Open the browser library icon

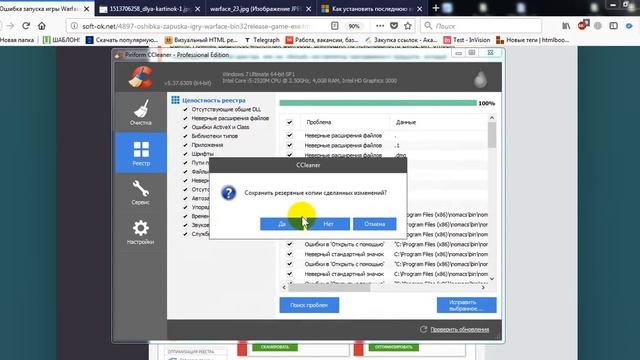point(566,26)
